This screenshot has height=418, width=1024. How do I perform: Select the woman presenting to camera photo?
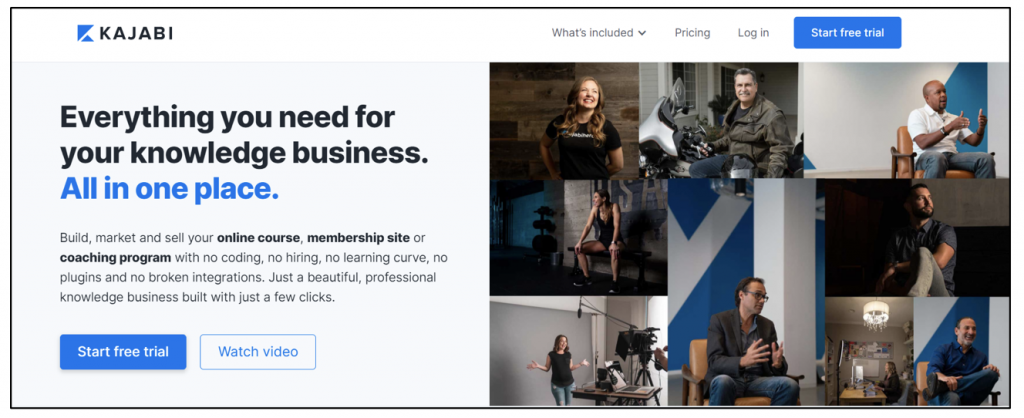pos(579,351)
